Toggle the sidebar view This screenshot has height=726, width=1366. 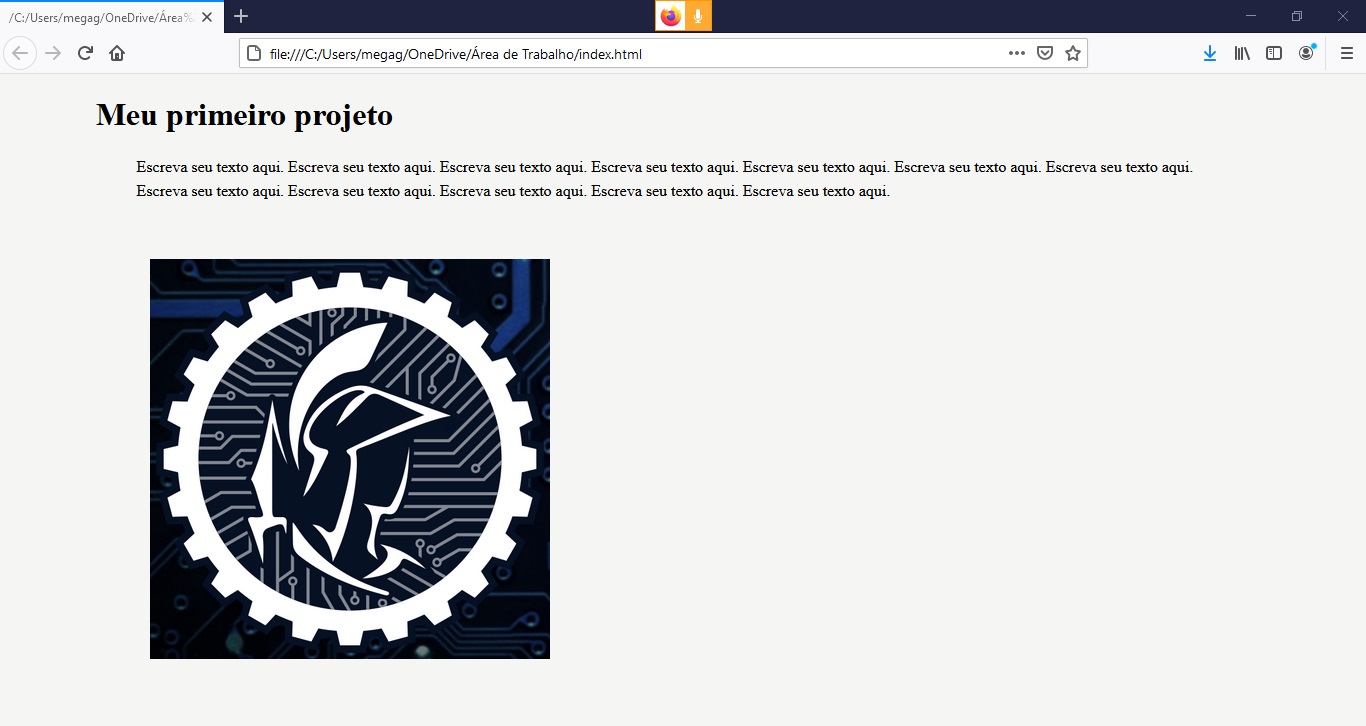[x=1274, y=53]
